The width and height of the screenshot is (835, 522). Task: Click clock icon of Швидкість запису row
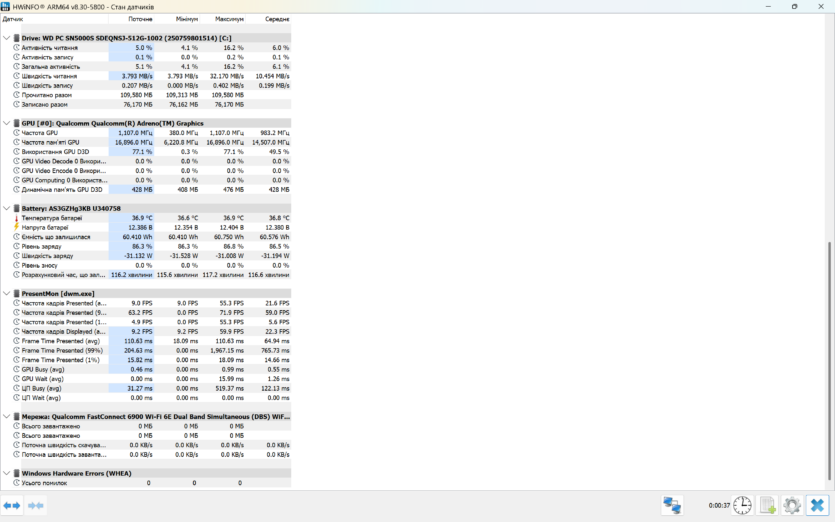(17, 85)
